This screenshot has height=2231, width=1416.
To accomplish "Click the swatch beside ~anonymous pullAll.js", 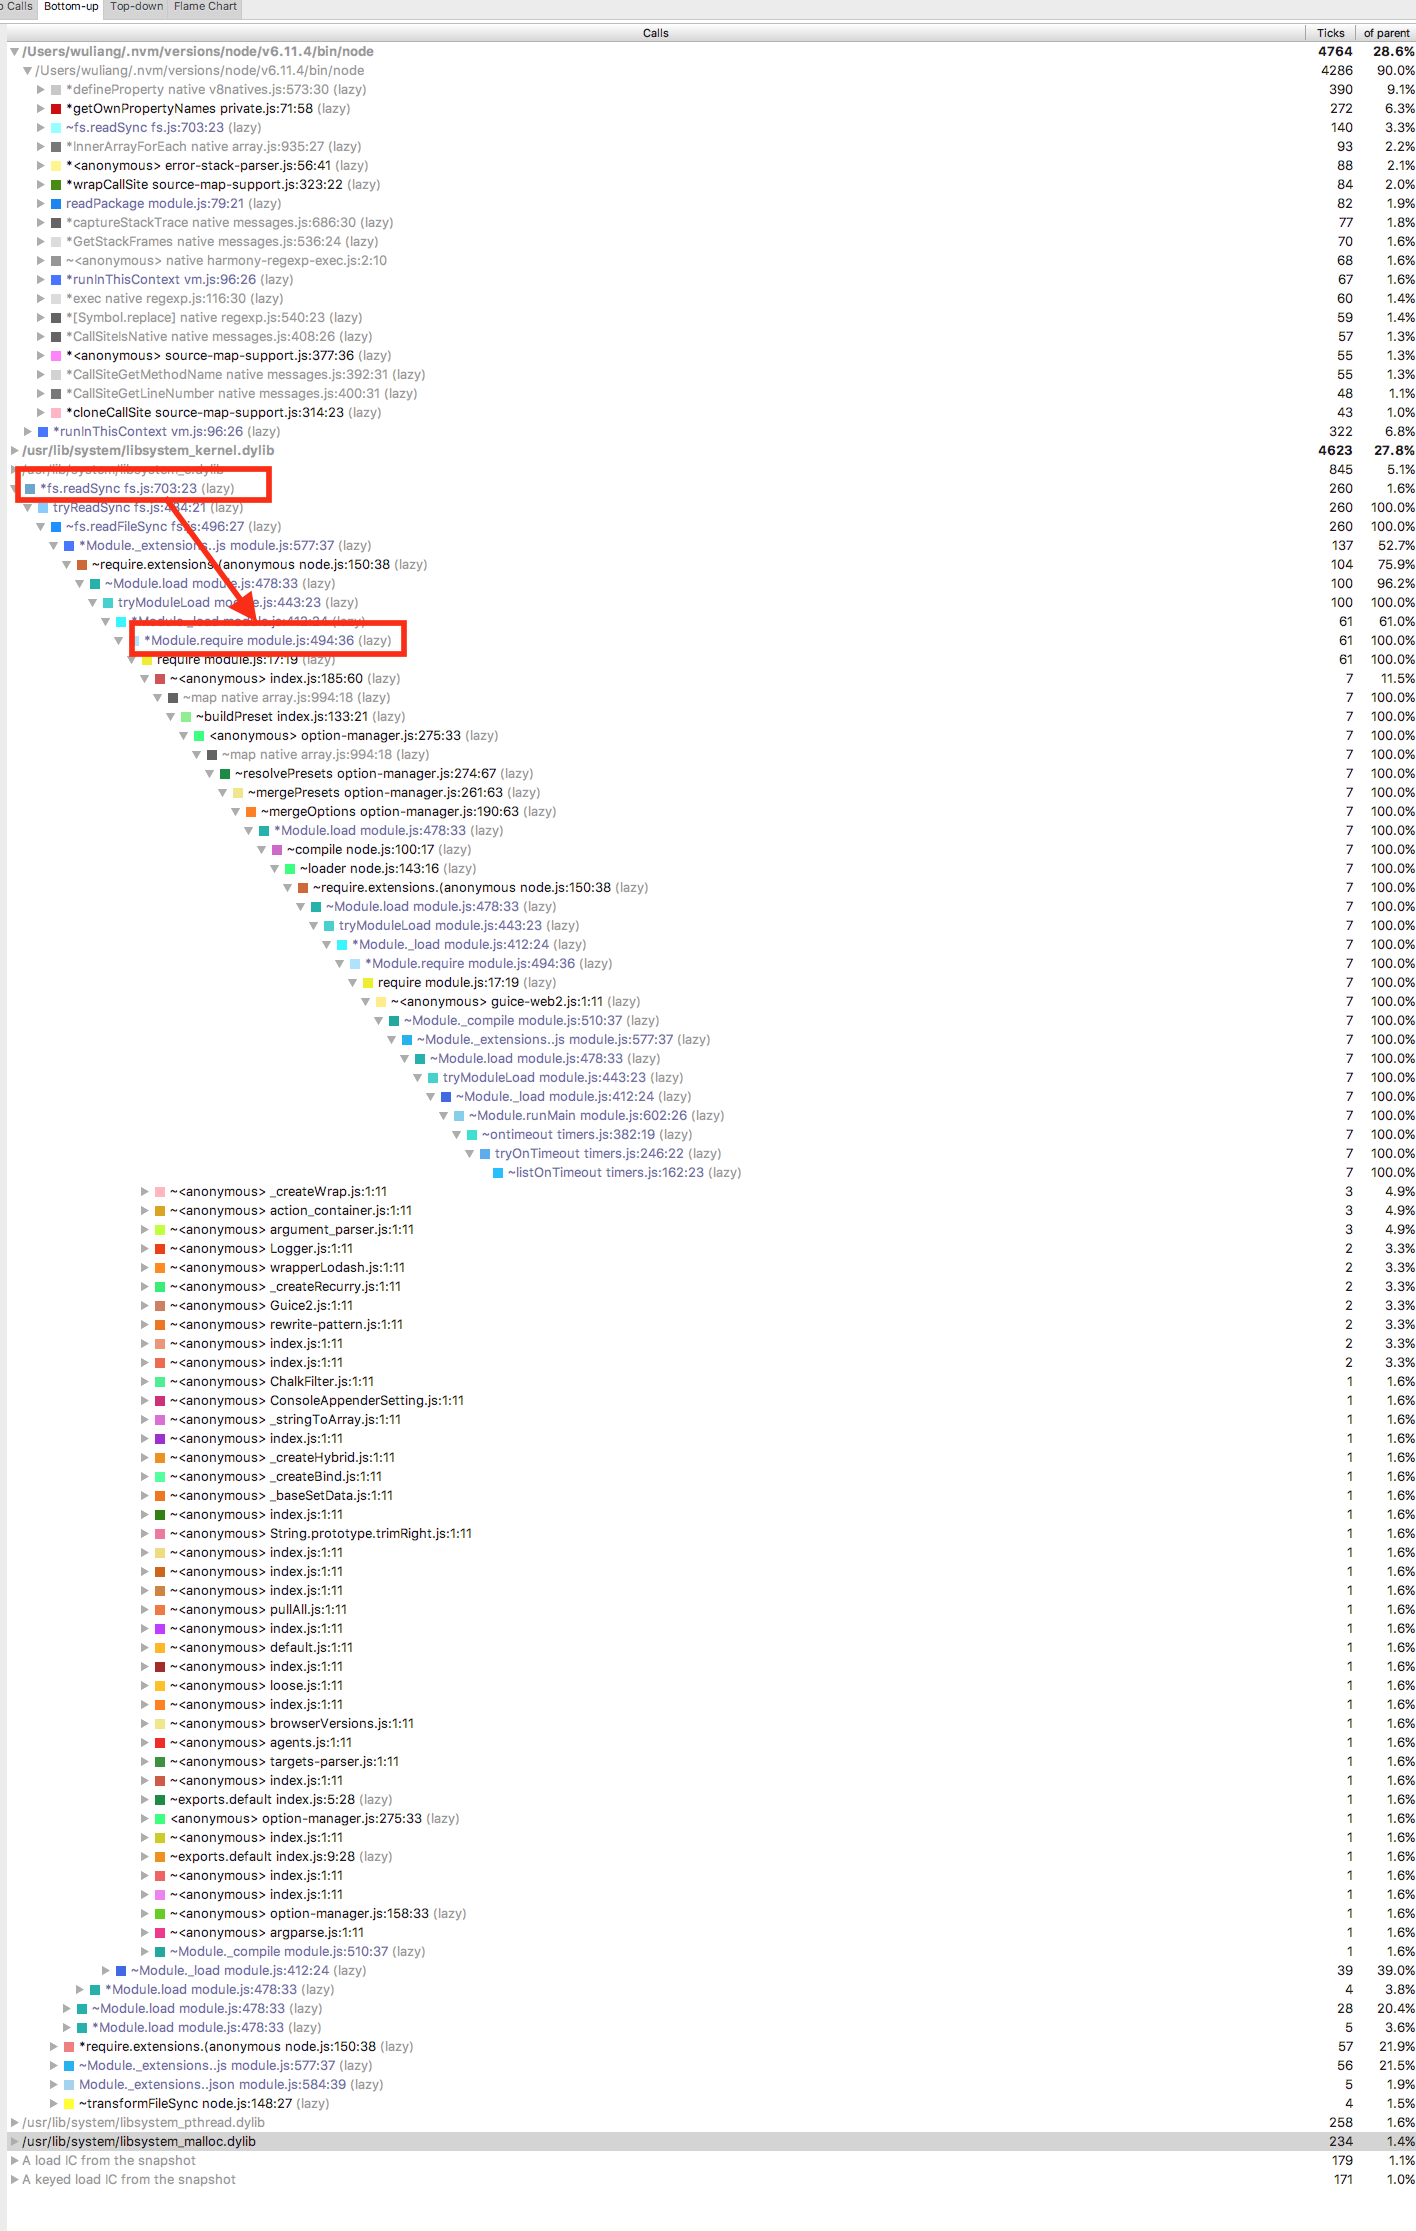I will [160, 1610].
